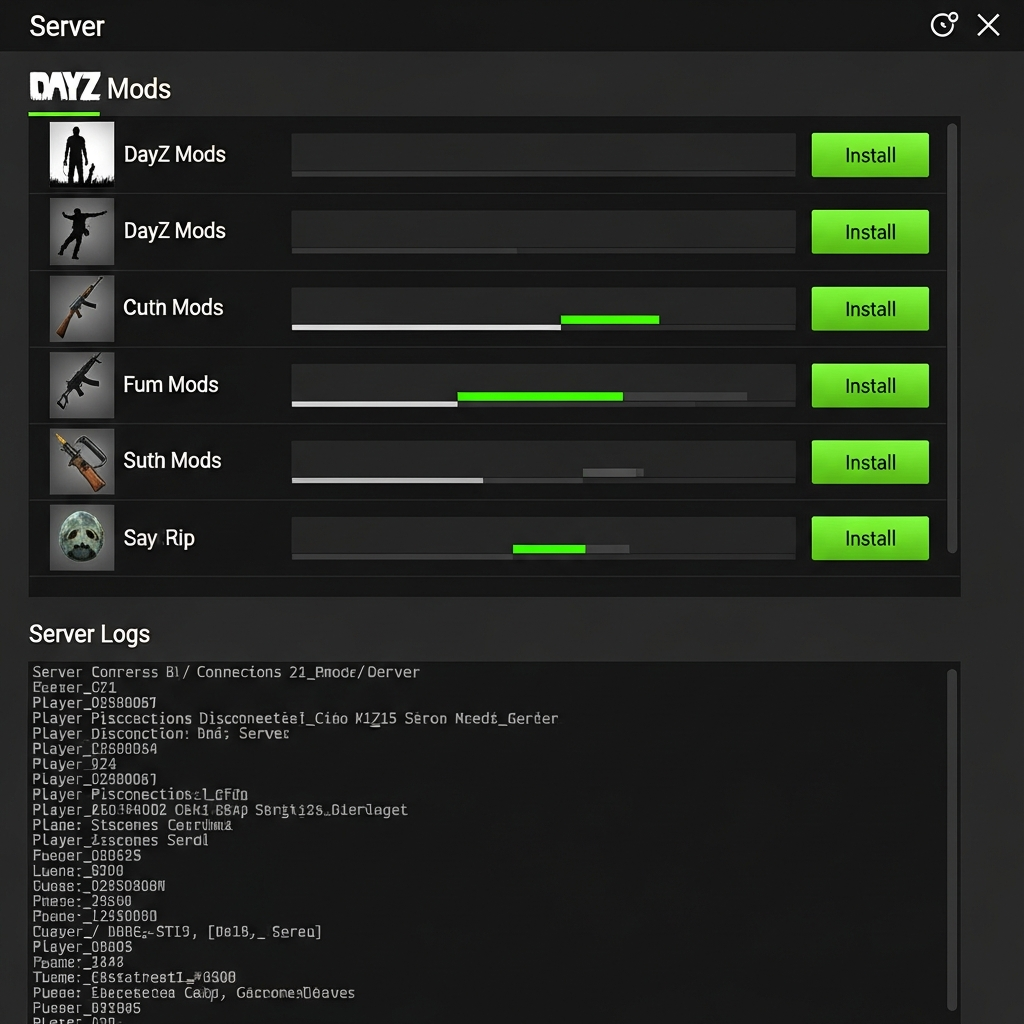Select the Server Logs section header

tap(89, 633)
